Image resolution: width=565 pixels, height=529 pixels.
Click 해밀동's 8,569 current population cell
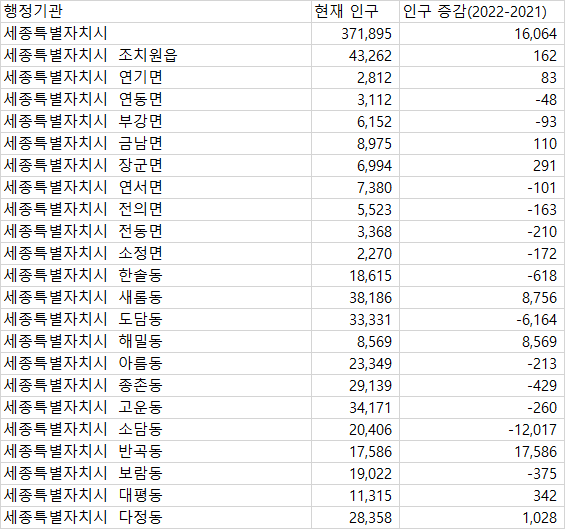(x=355, y=342)
